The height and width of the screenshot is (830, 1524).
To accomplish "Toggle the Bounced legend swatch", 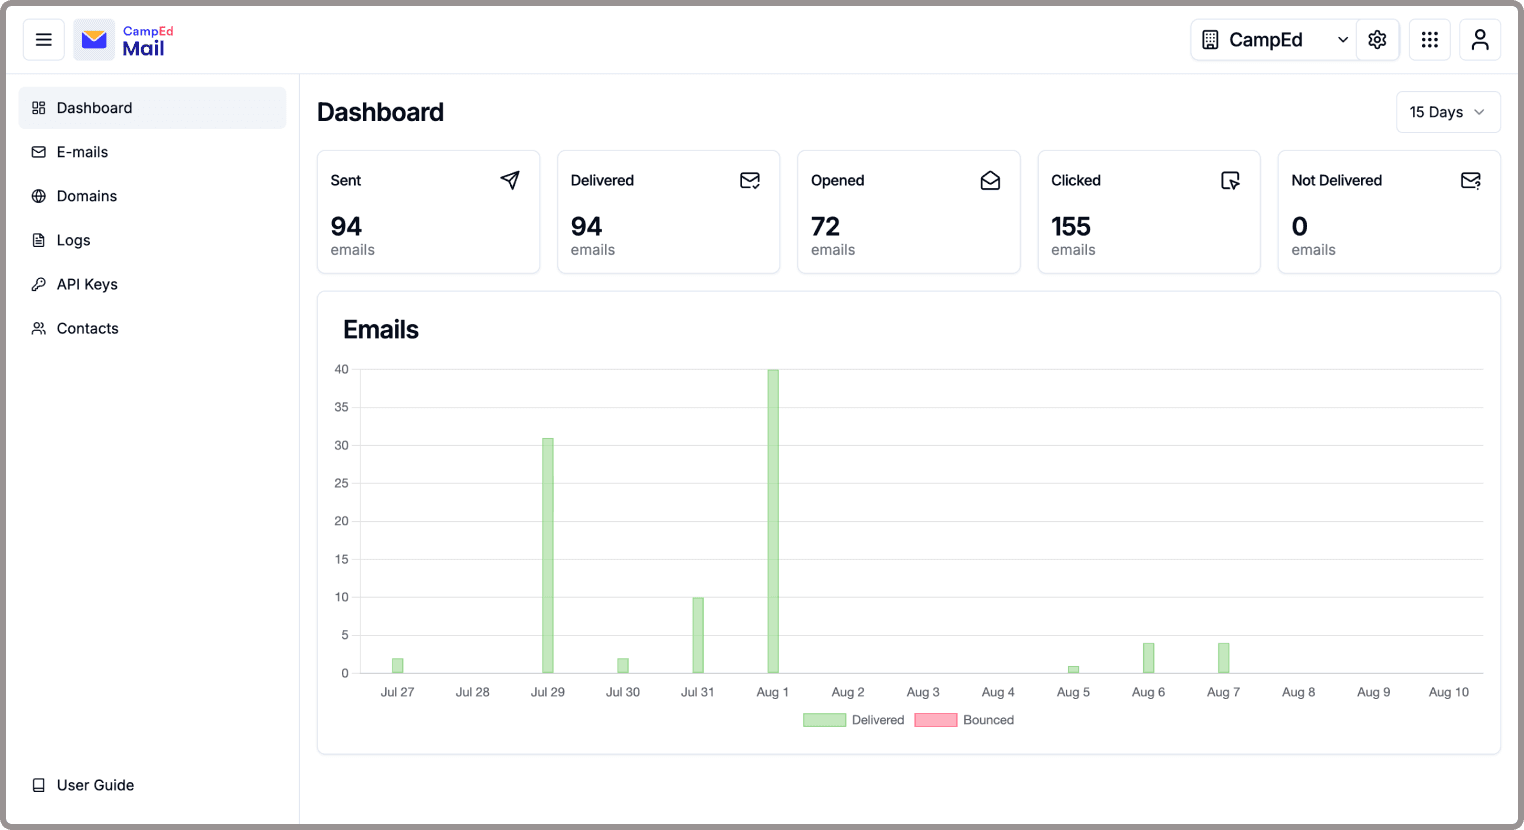I will click(936, 720).
